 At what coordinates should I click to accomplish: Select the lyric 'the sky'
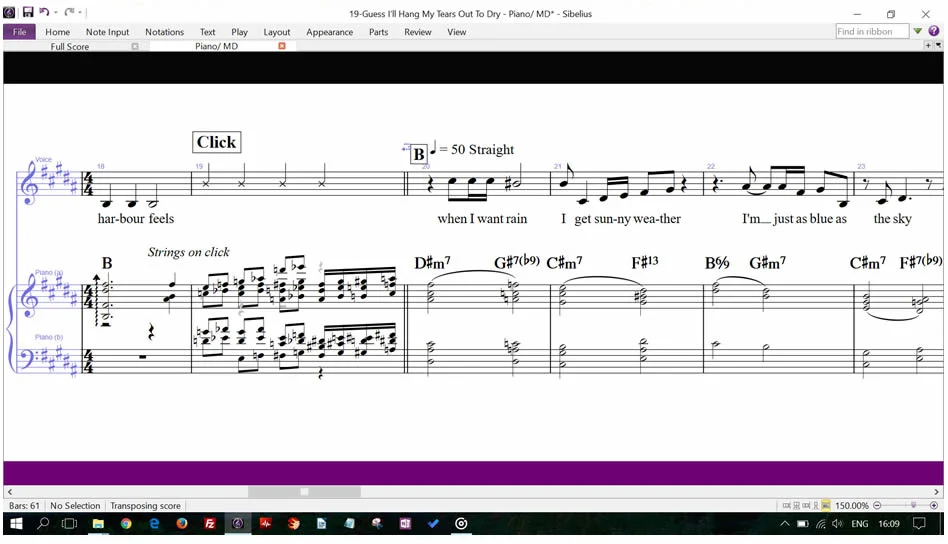tap(892, 219)
